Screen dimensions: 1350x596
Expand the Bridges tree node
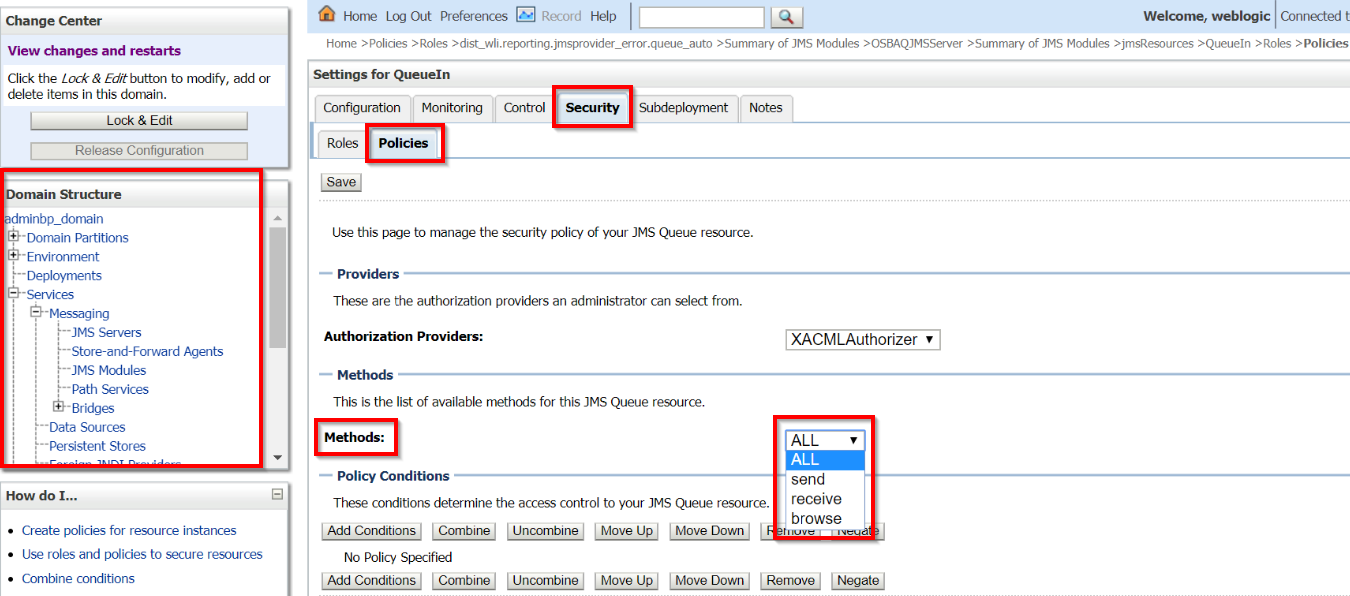pos(59,407)
